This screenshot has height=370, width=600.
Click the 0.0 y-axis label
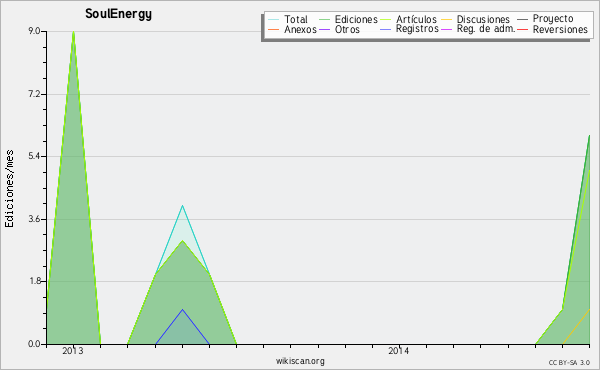(x=34, y=344)
